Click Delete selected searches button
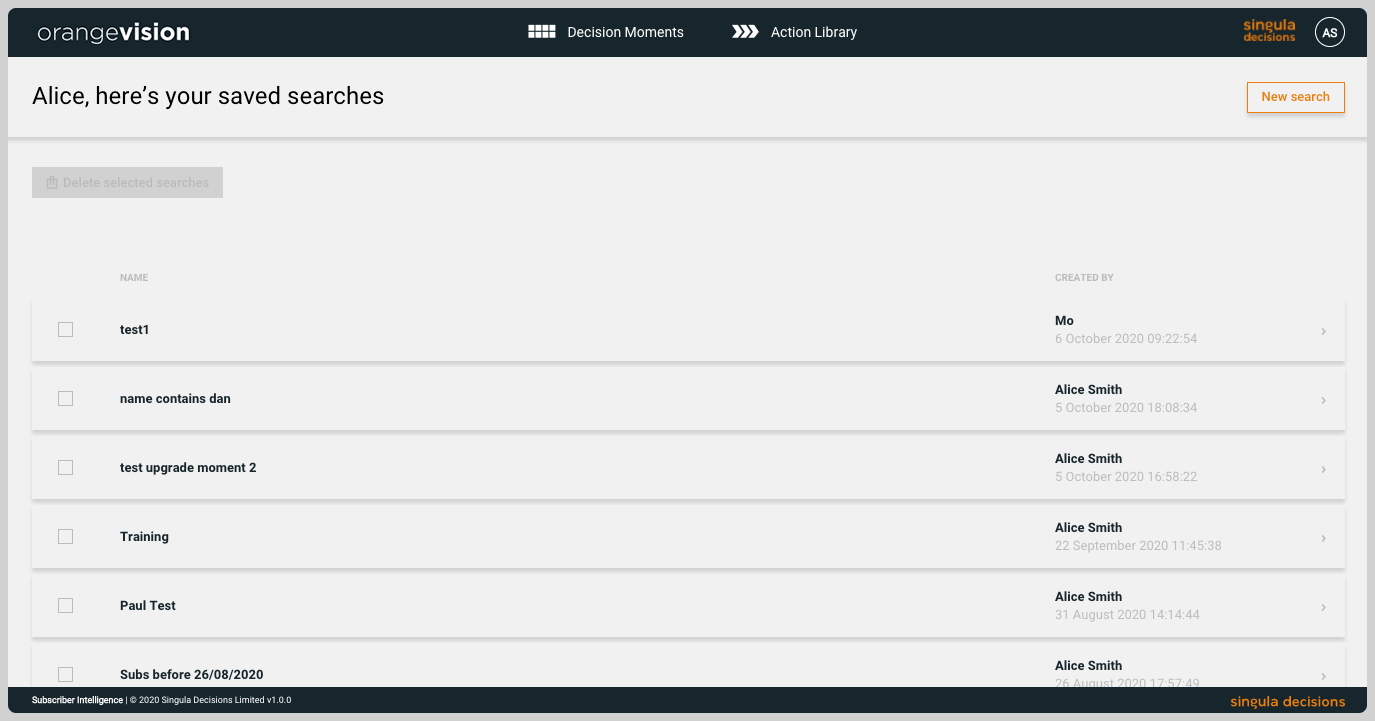The image size is (1375, 721). (x=127, y=183)
